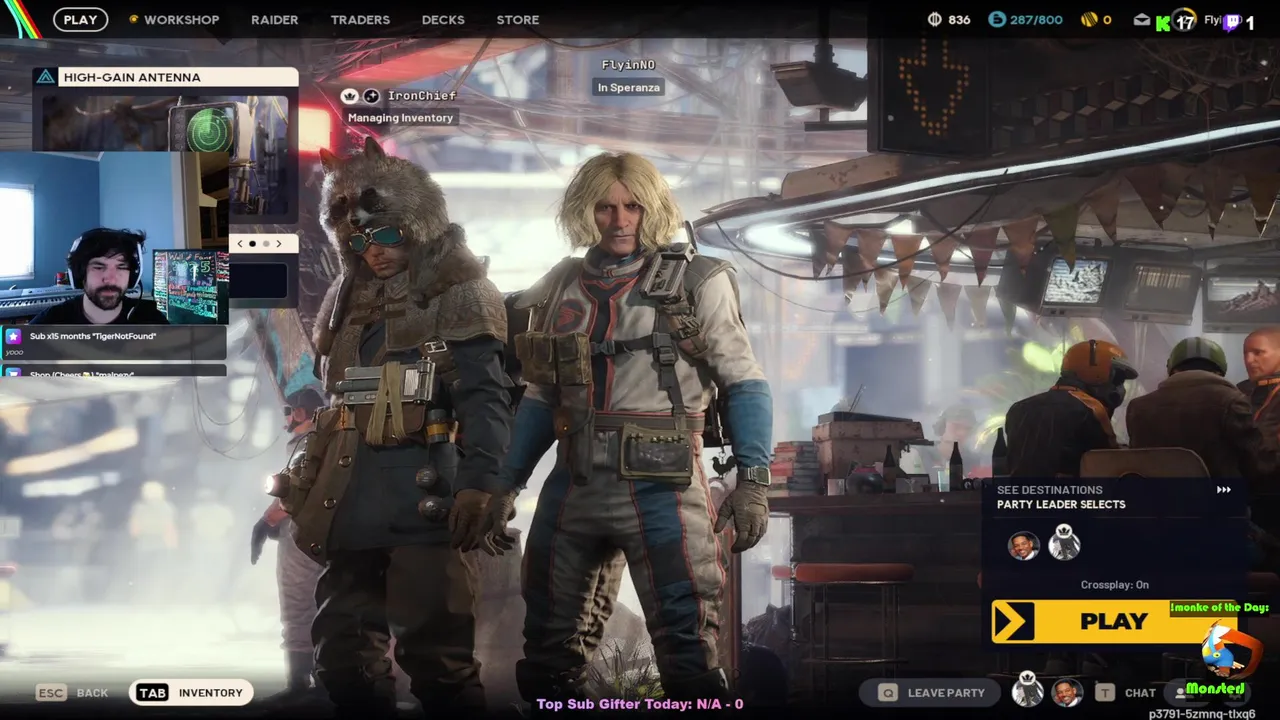Click second member avatar in bottom bar

(x=1067, y=692)
